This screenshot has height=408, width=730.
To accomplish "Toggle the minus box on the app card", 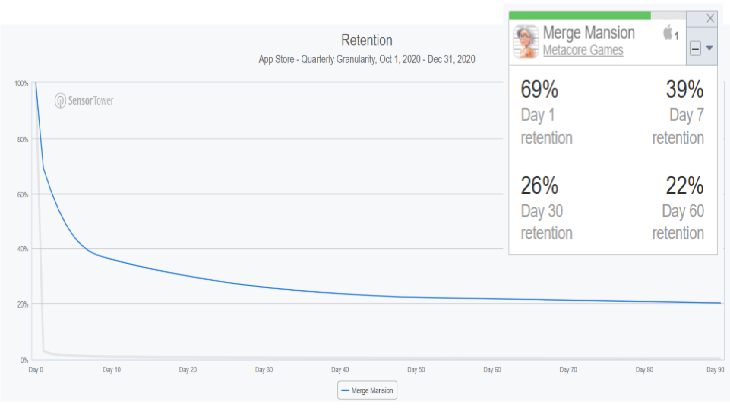I will tap(695, 48).
